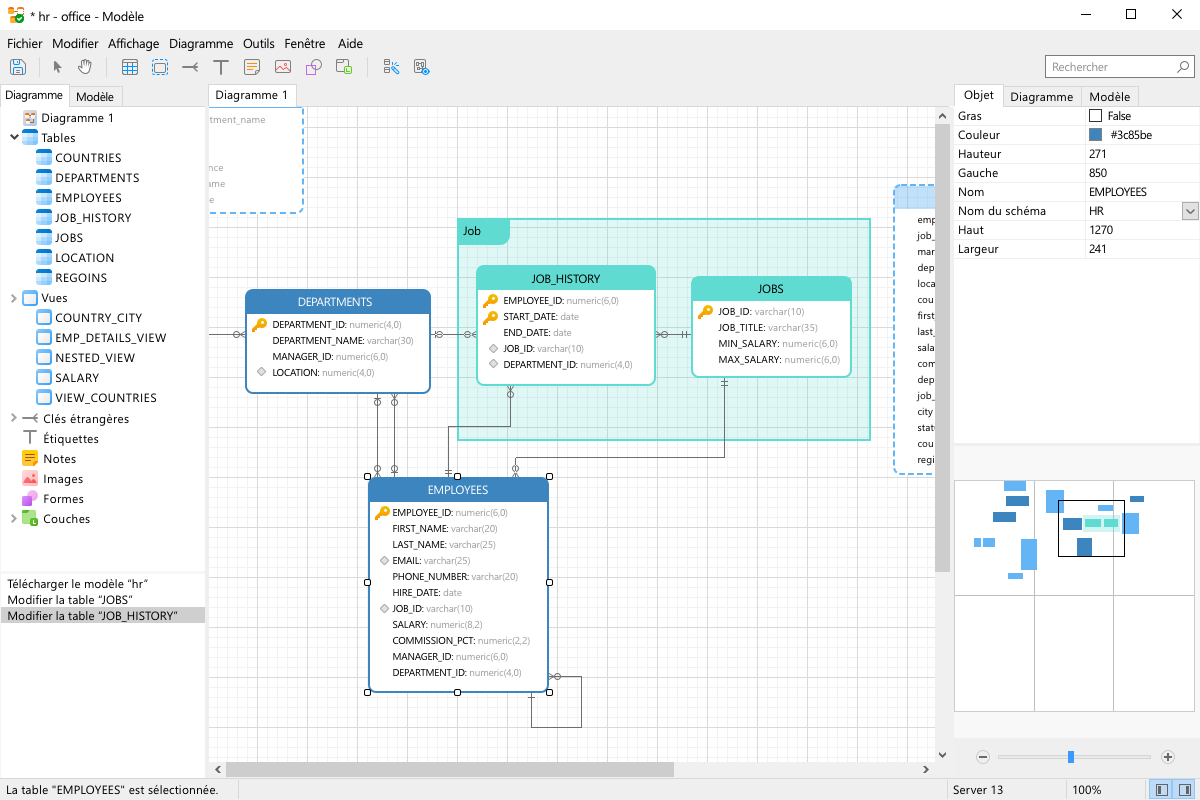Click the zoom out minus button

983,757
